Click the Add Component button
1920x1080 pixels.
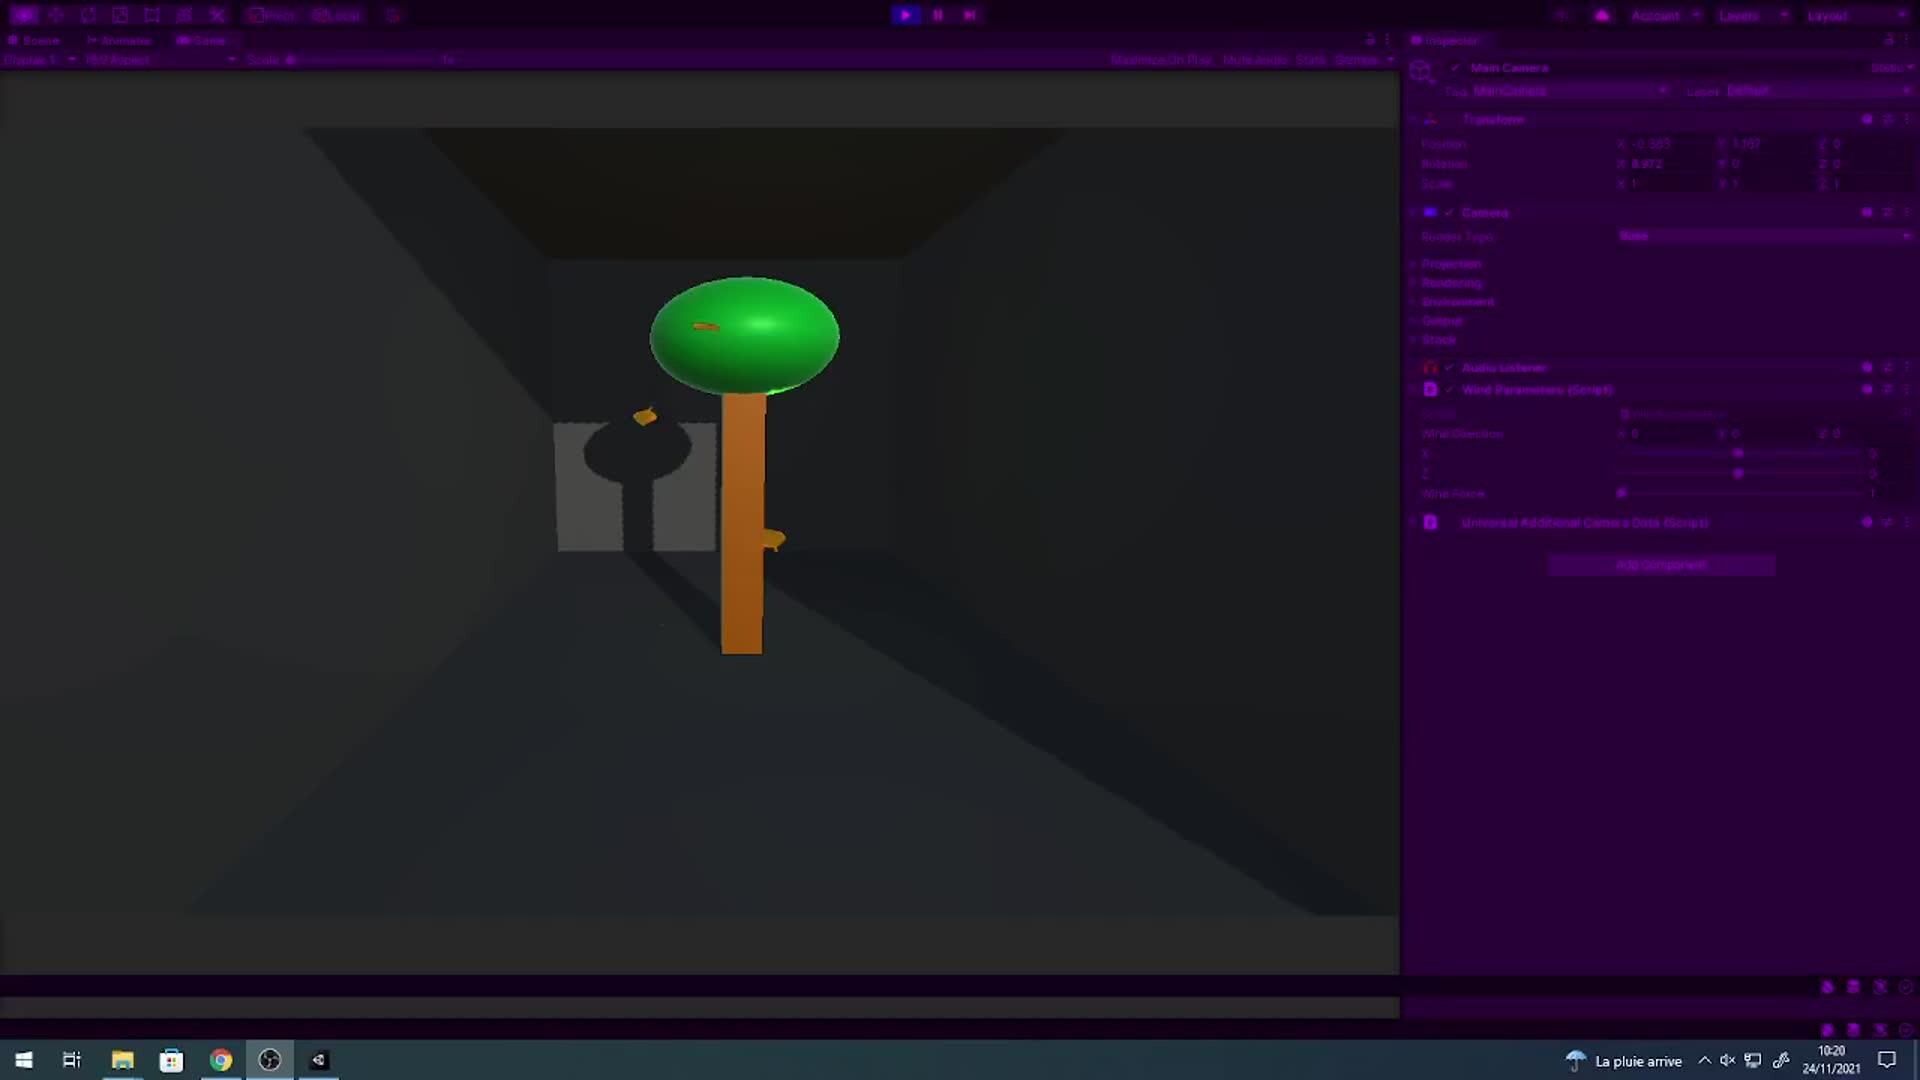[1661, 565]
